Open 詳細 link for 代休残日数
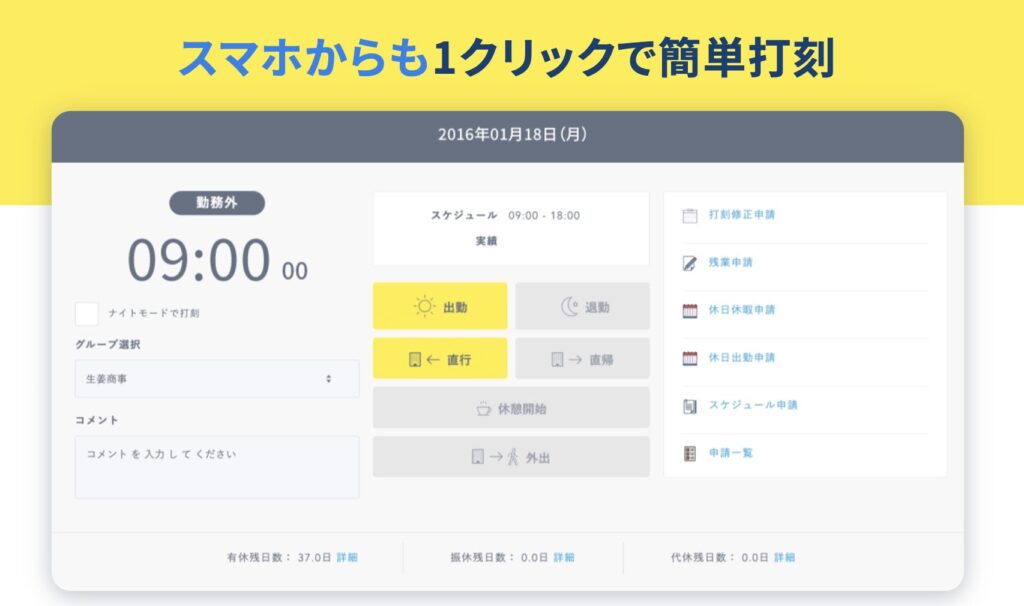 pos(784,557)
